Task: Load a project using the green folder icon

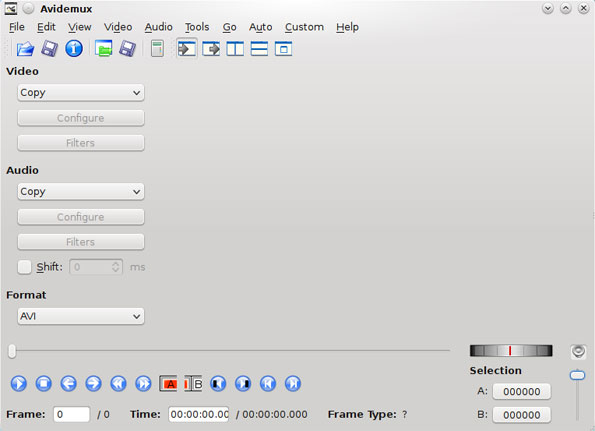Action: [x=104, y=49]
